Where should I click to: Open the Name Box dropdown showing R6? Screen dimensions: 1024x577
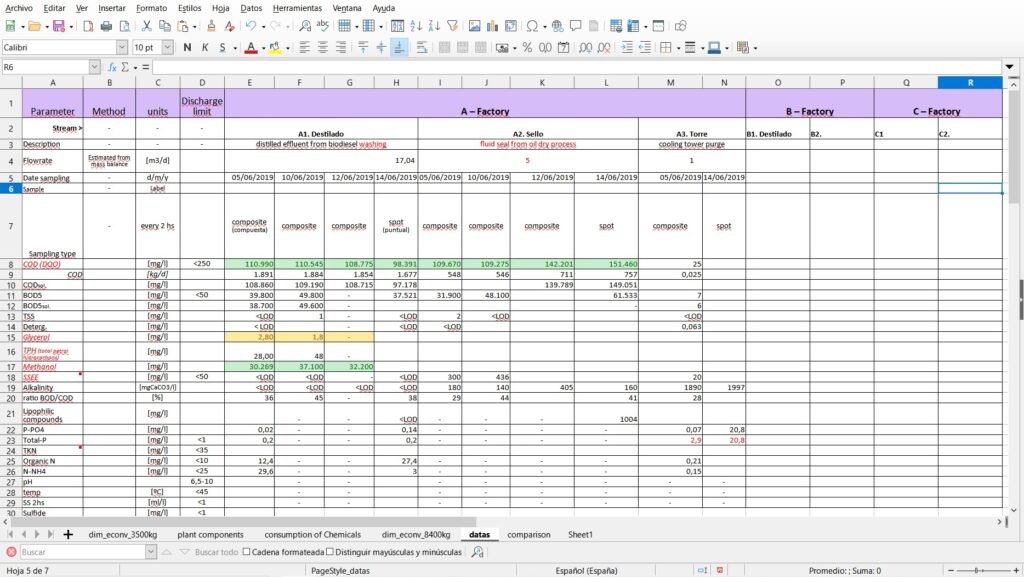pos(95,67)
